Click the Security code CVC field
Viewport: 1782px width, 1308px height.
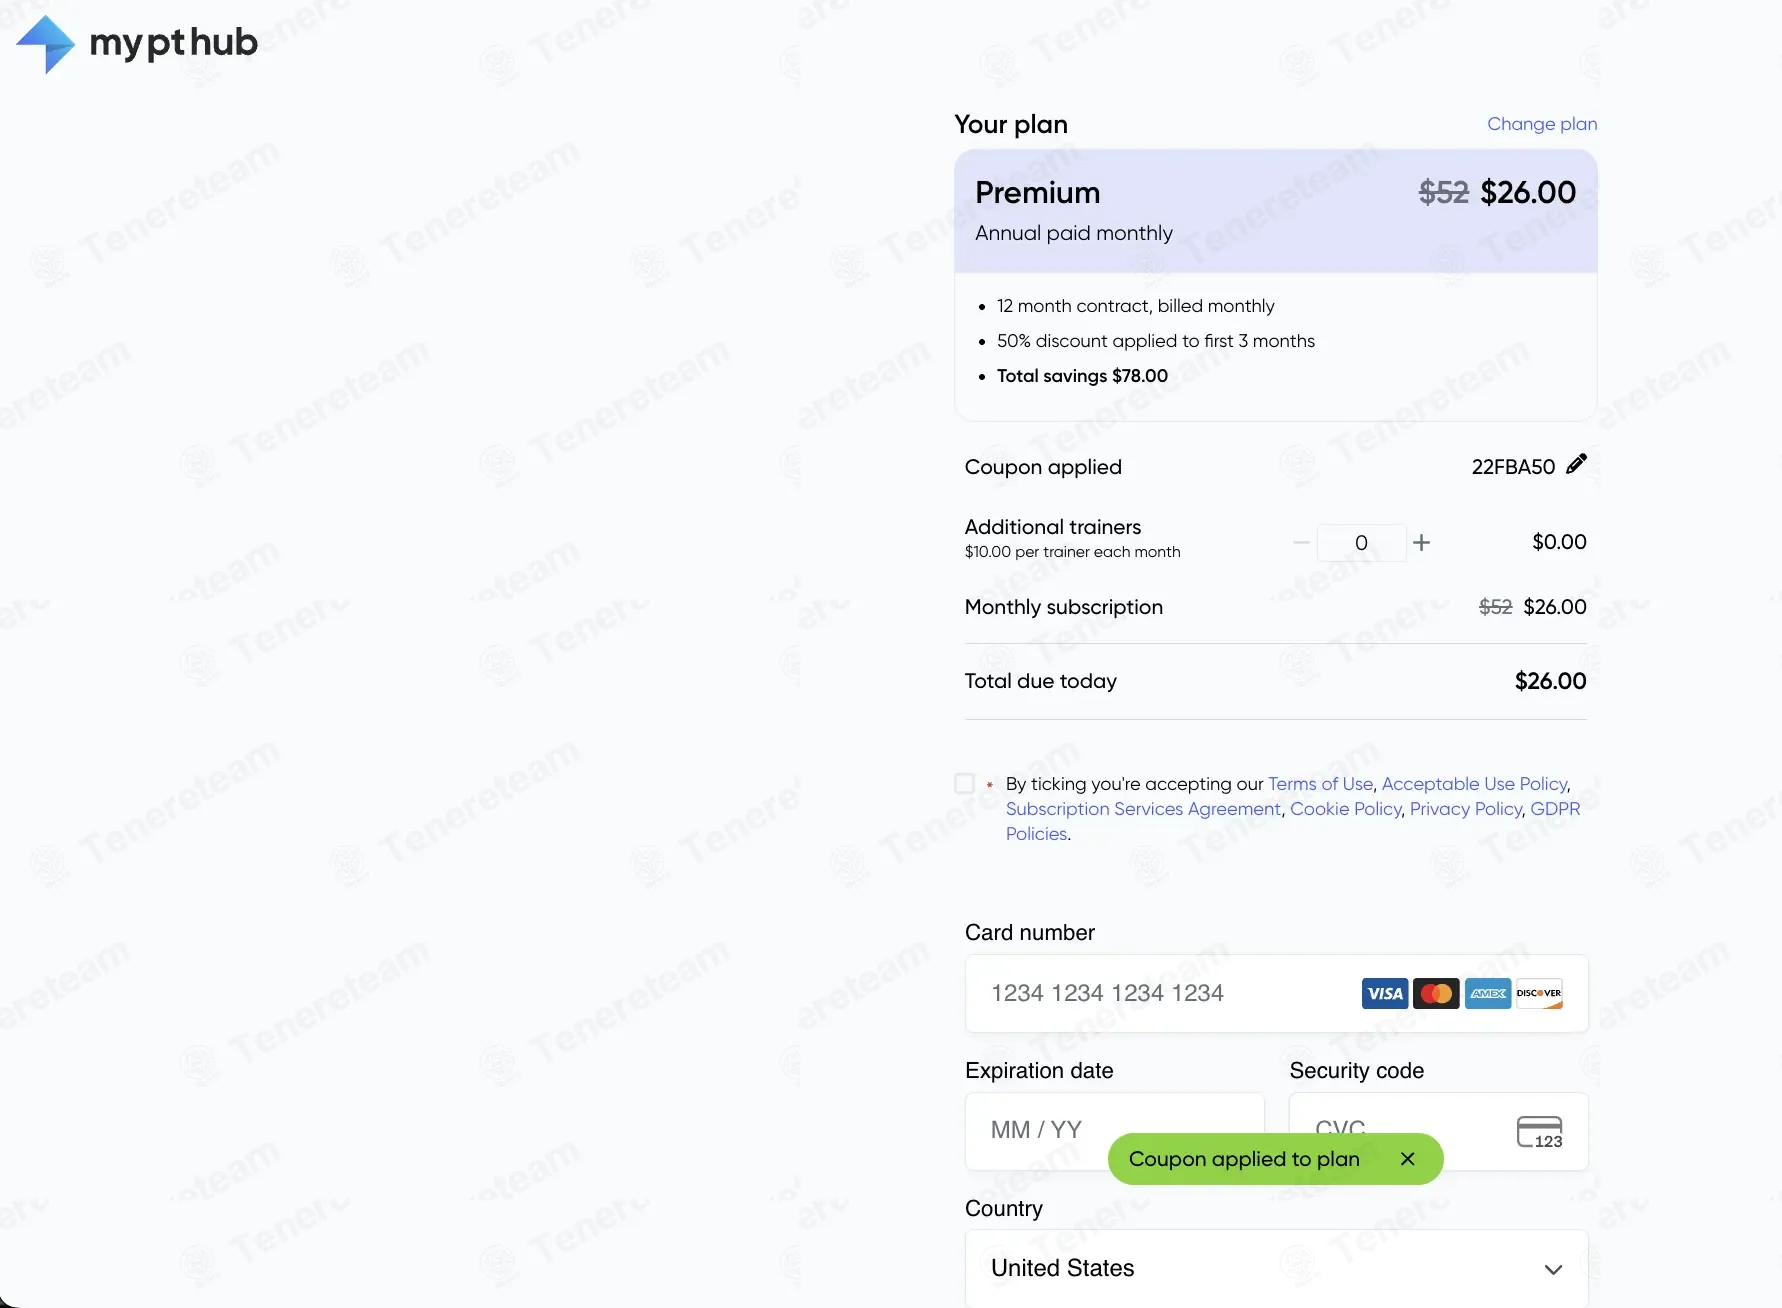click(x=1438, y=1130)
